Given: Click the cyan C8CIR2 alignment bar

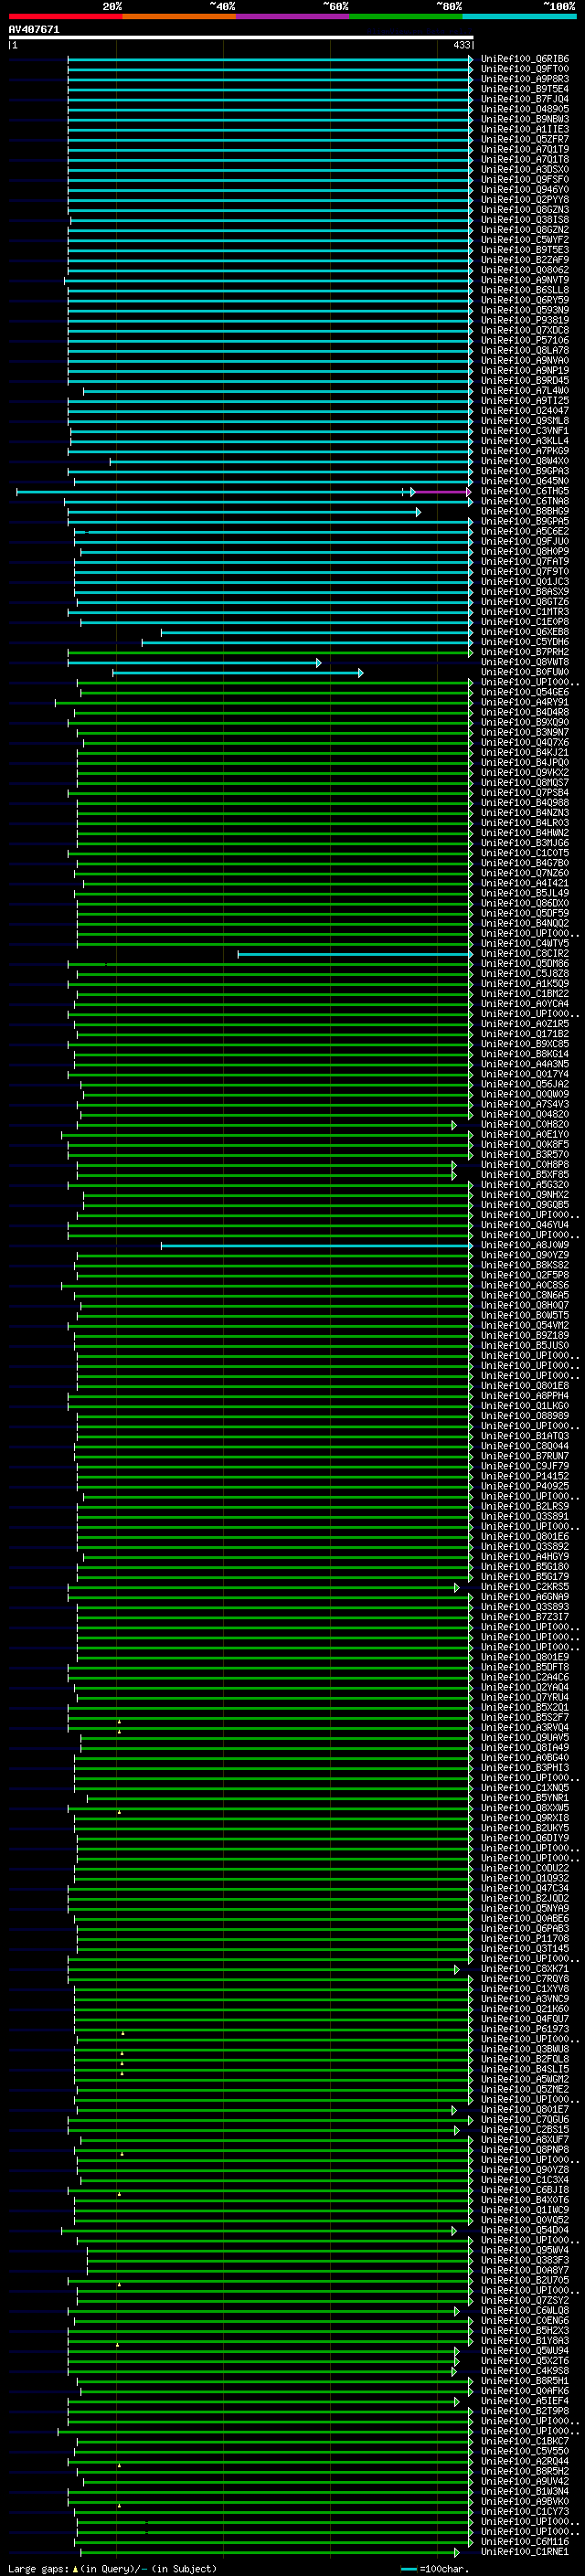Looking at the screenshot, I should [x=354, y=954].
